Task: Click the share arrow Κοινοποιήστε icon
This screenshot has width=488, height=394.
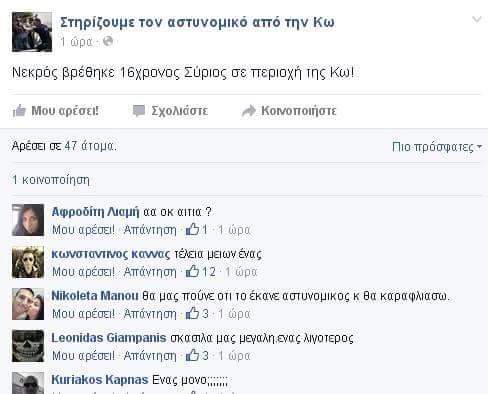Action: (x=249, y=111)
